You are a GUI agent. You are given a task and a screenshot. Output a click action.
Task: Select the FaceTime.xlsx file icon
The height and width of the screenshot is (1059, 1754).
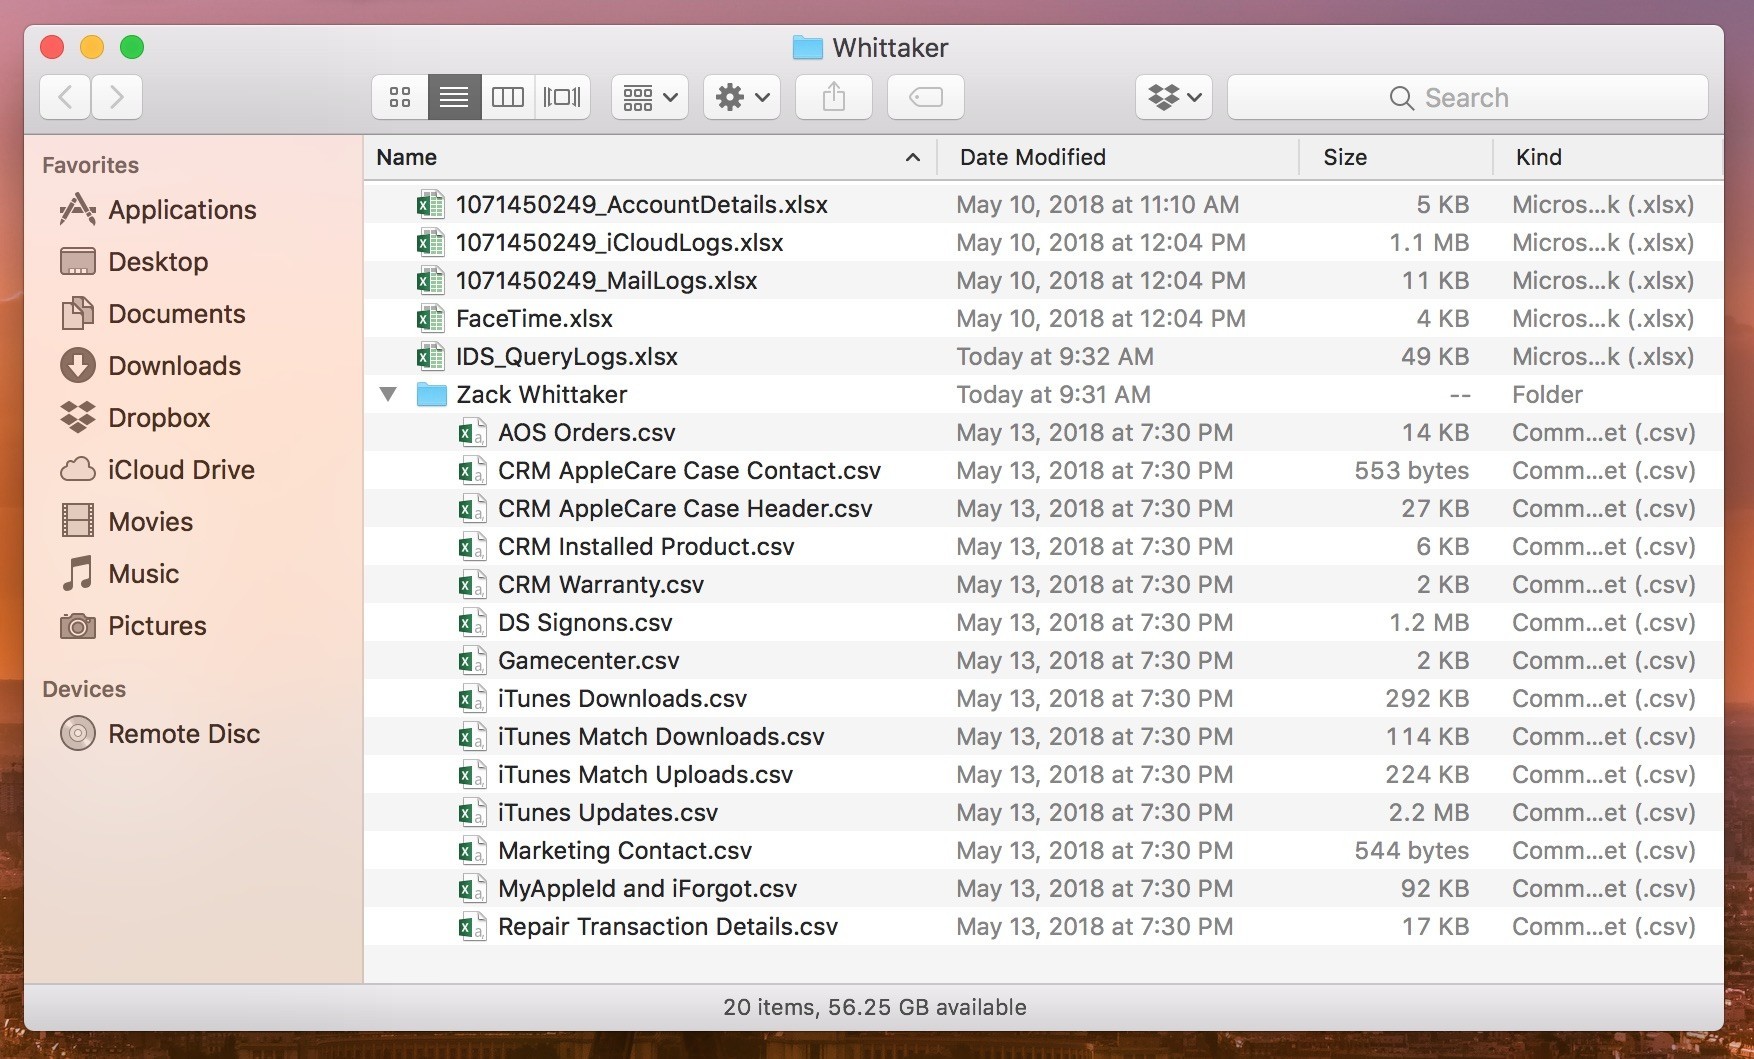coord(430,319)
